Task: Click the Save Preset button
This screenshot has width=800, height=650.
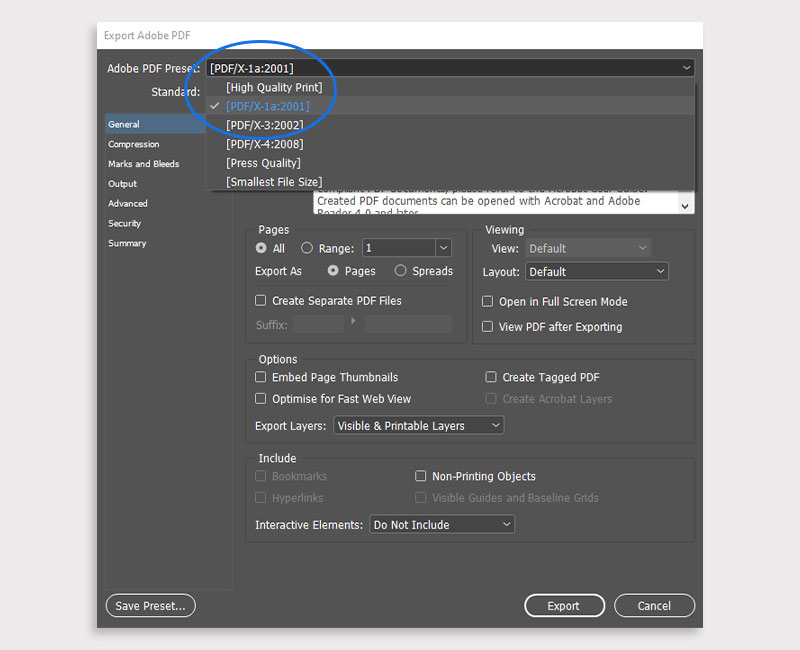Action: pos(151,606)
